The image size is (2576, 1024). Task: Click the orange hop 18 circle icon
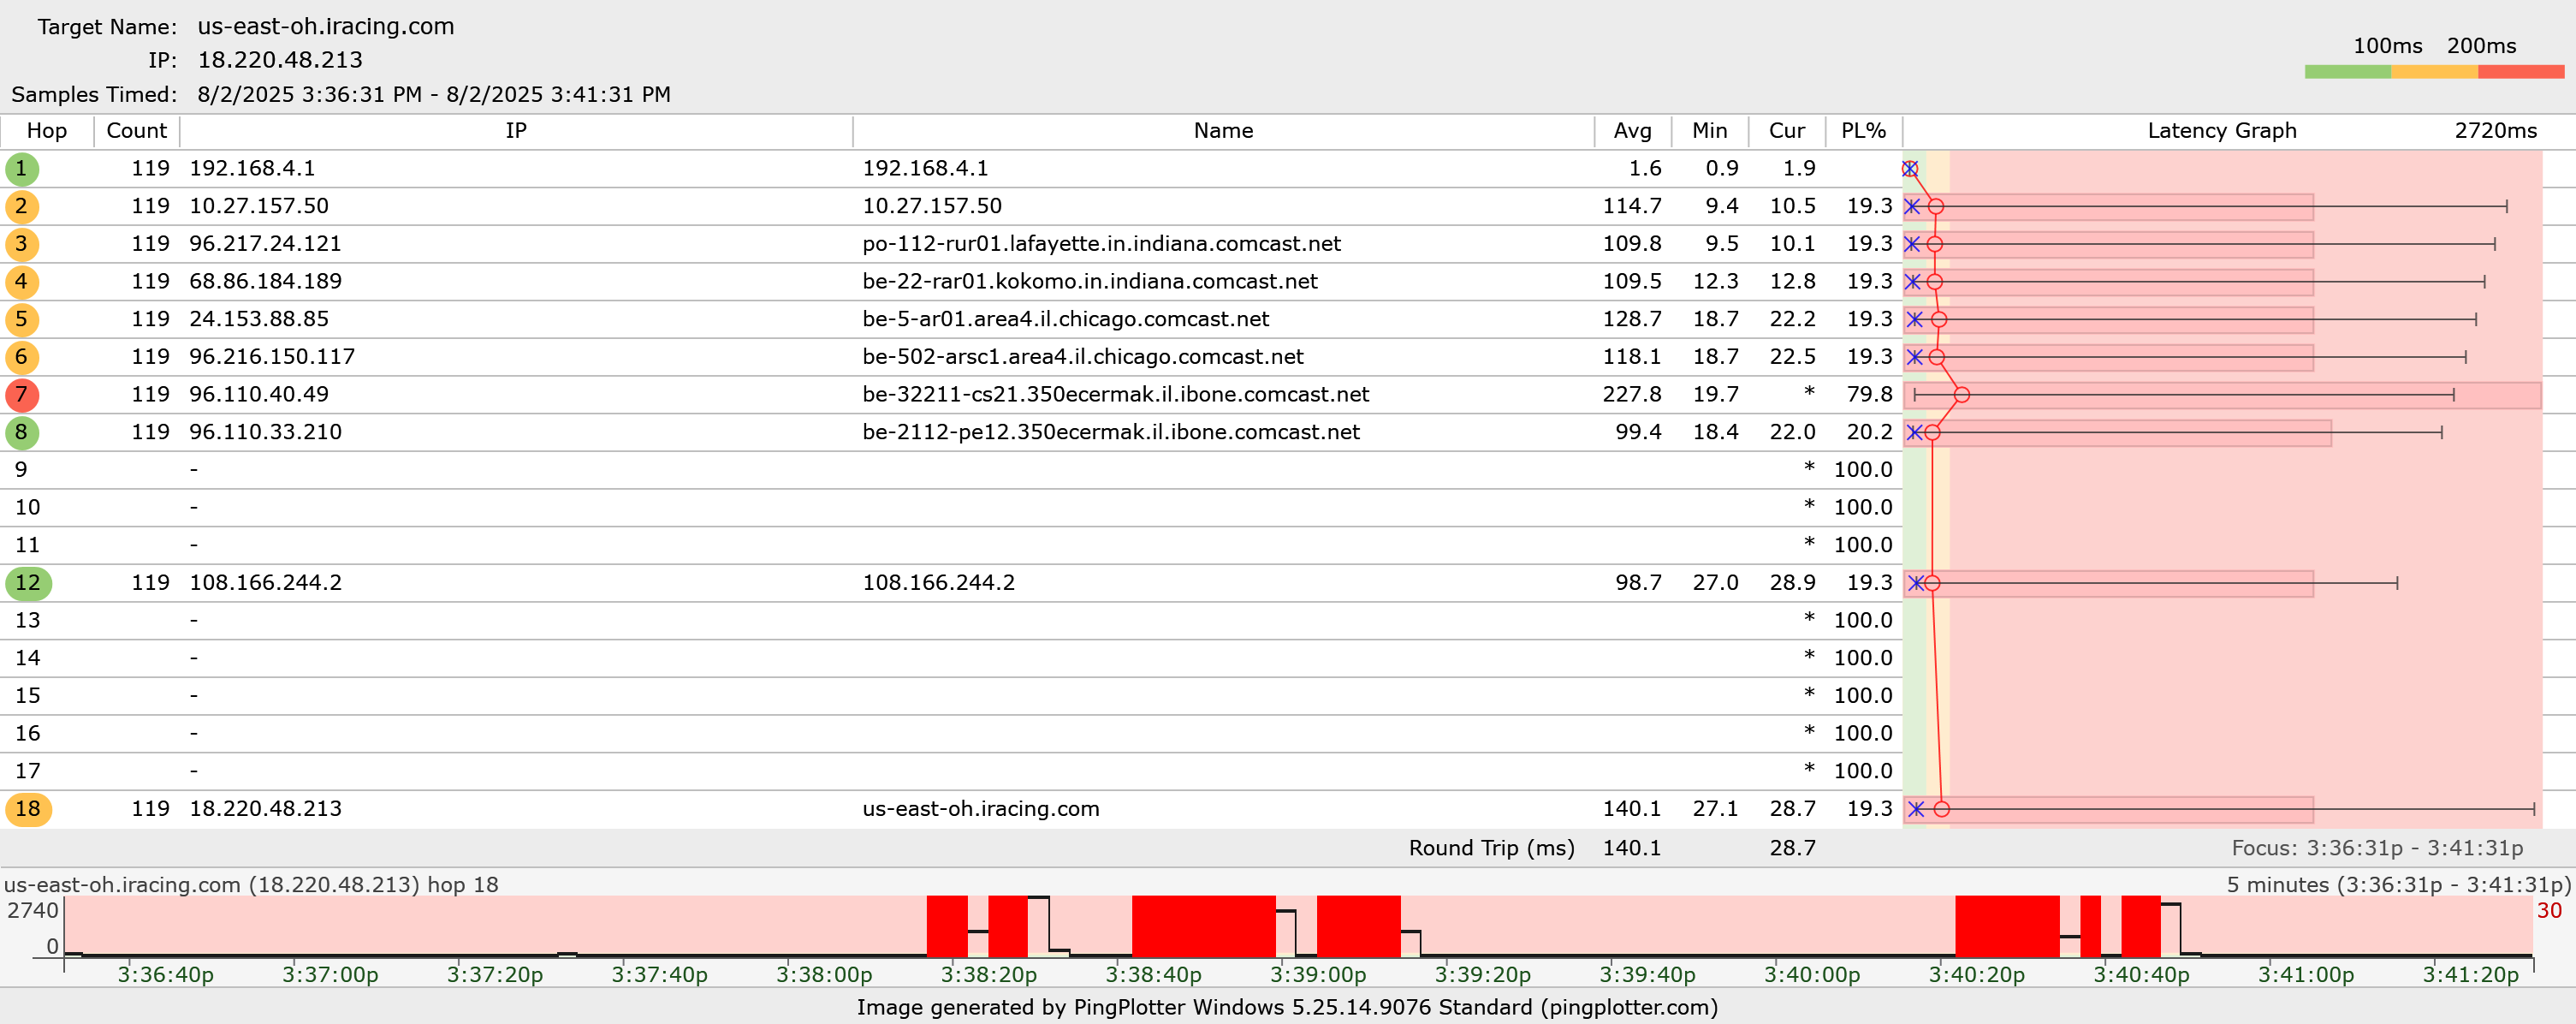coord(28,809)
